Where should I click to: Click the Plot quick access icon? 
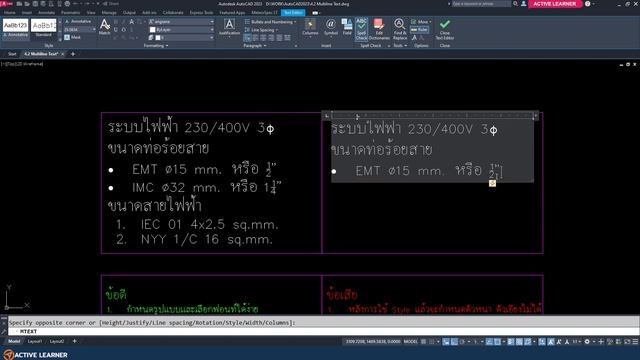click(67, 4)
